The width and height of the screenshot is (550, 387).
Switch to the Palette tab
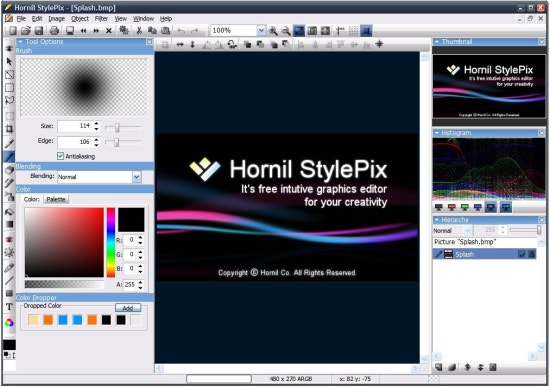(56, 199)
